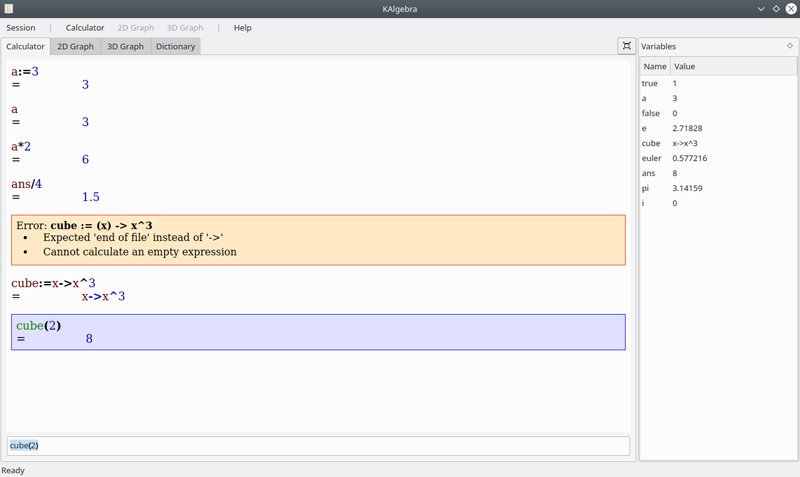Sort variables by Name column header
Viewport: 800px width, 477px height.
tap(655, 66)
